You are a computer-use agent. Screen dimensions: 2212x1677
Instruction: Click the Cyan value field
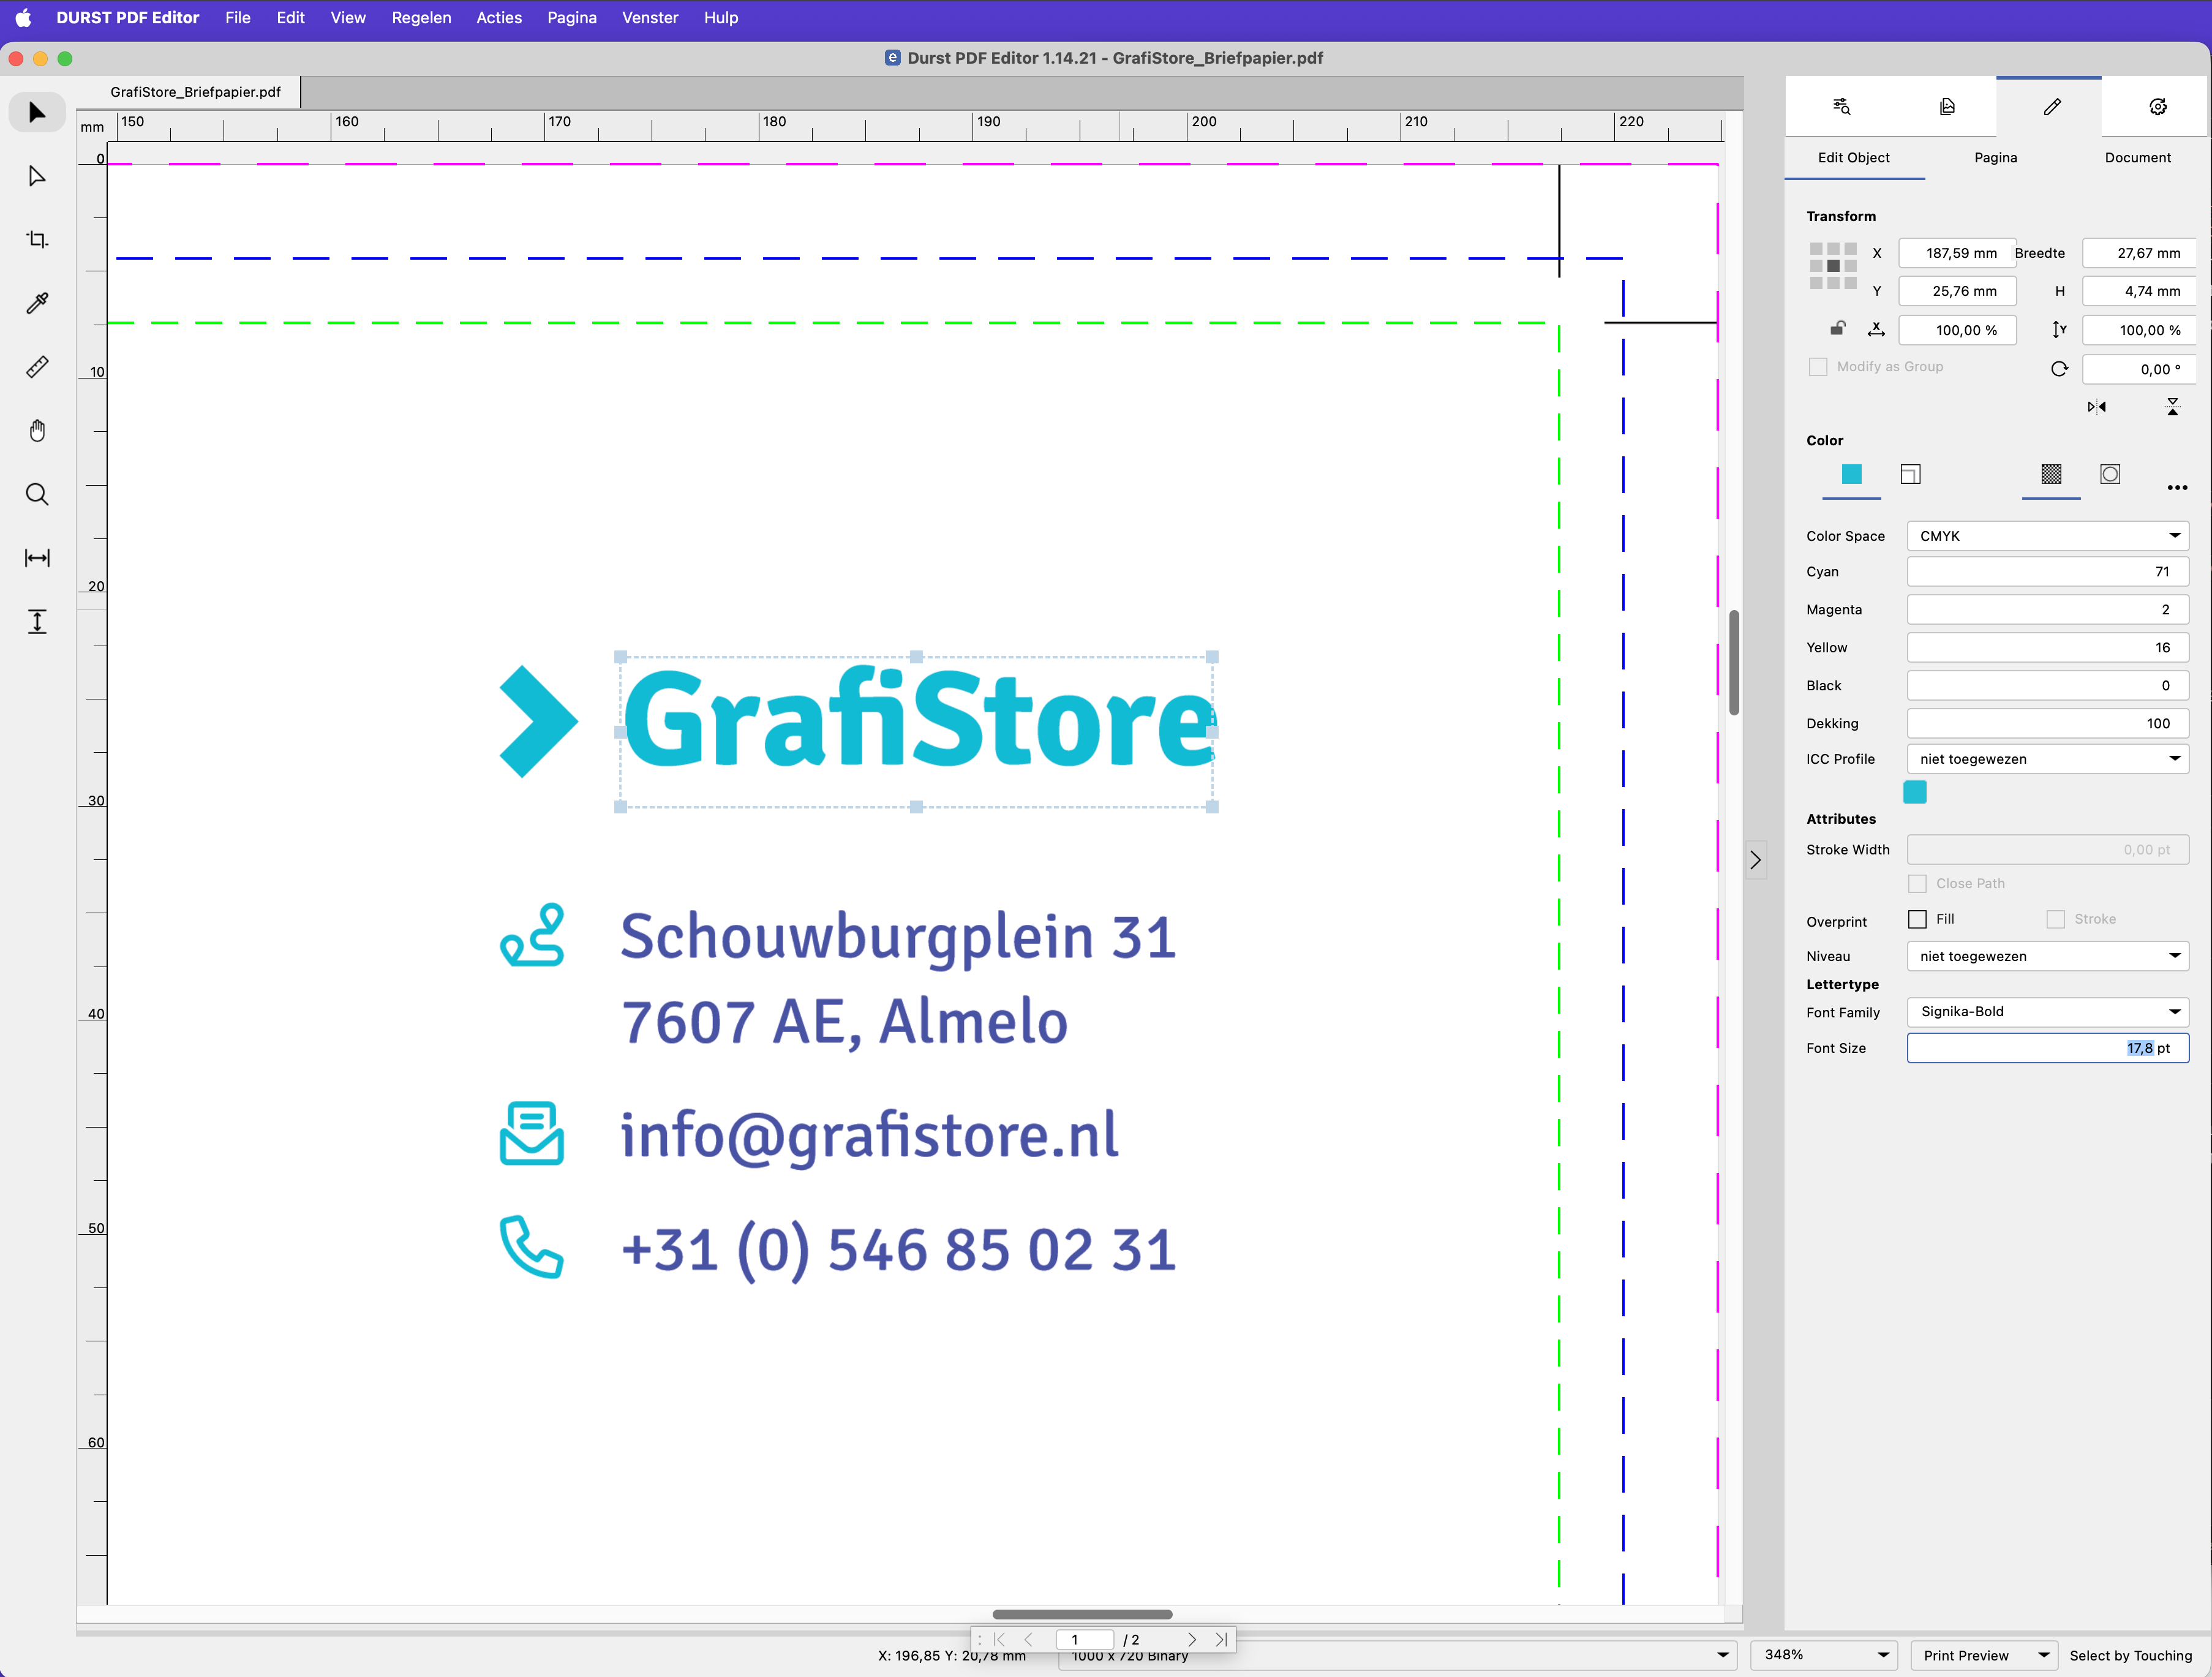point(2047,572)
